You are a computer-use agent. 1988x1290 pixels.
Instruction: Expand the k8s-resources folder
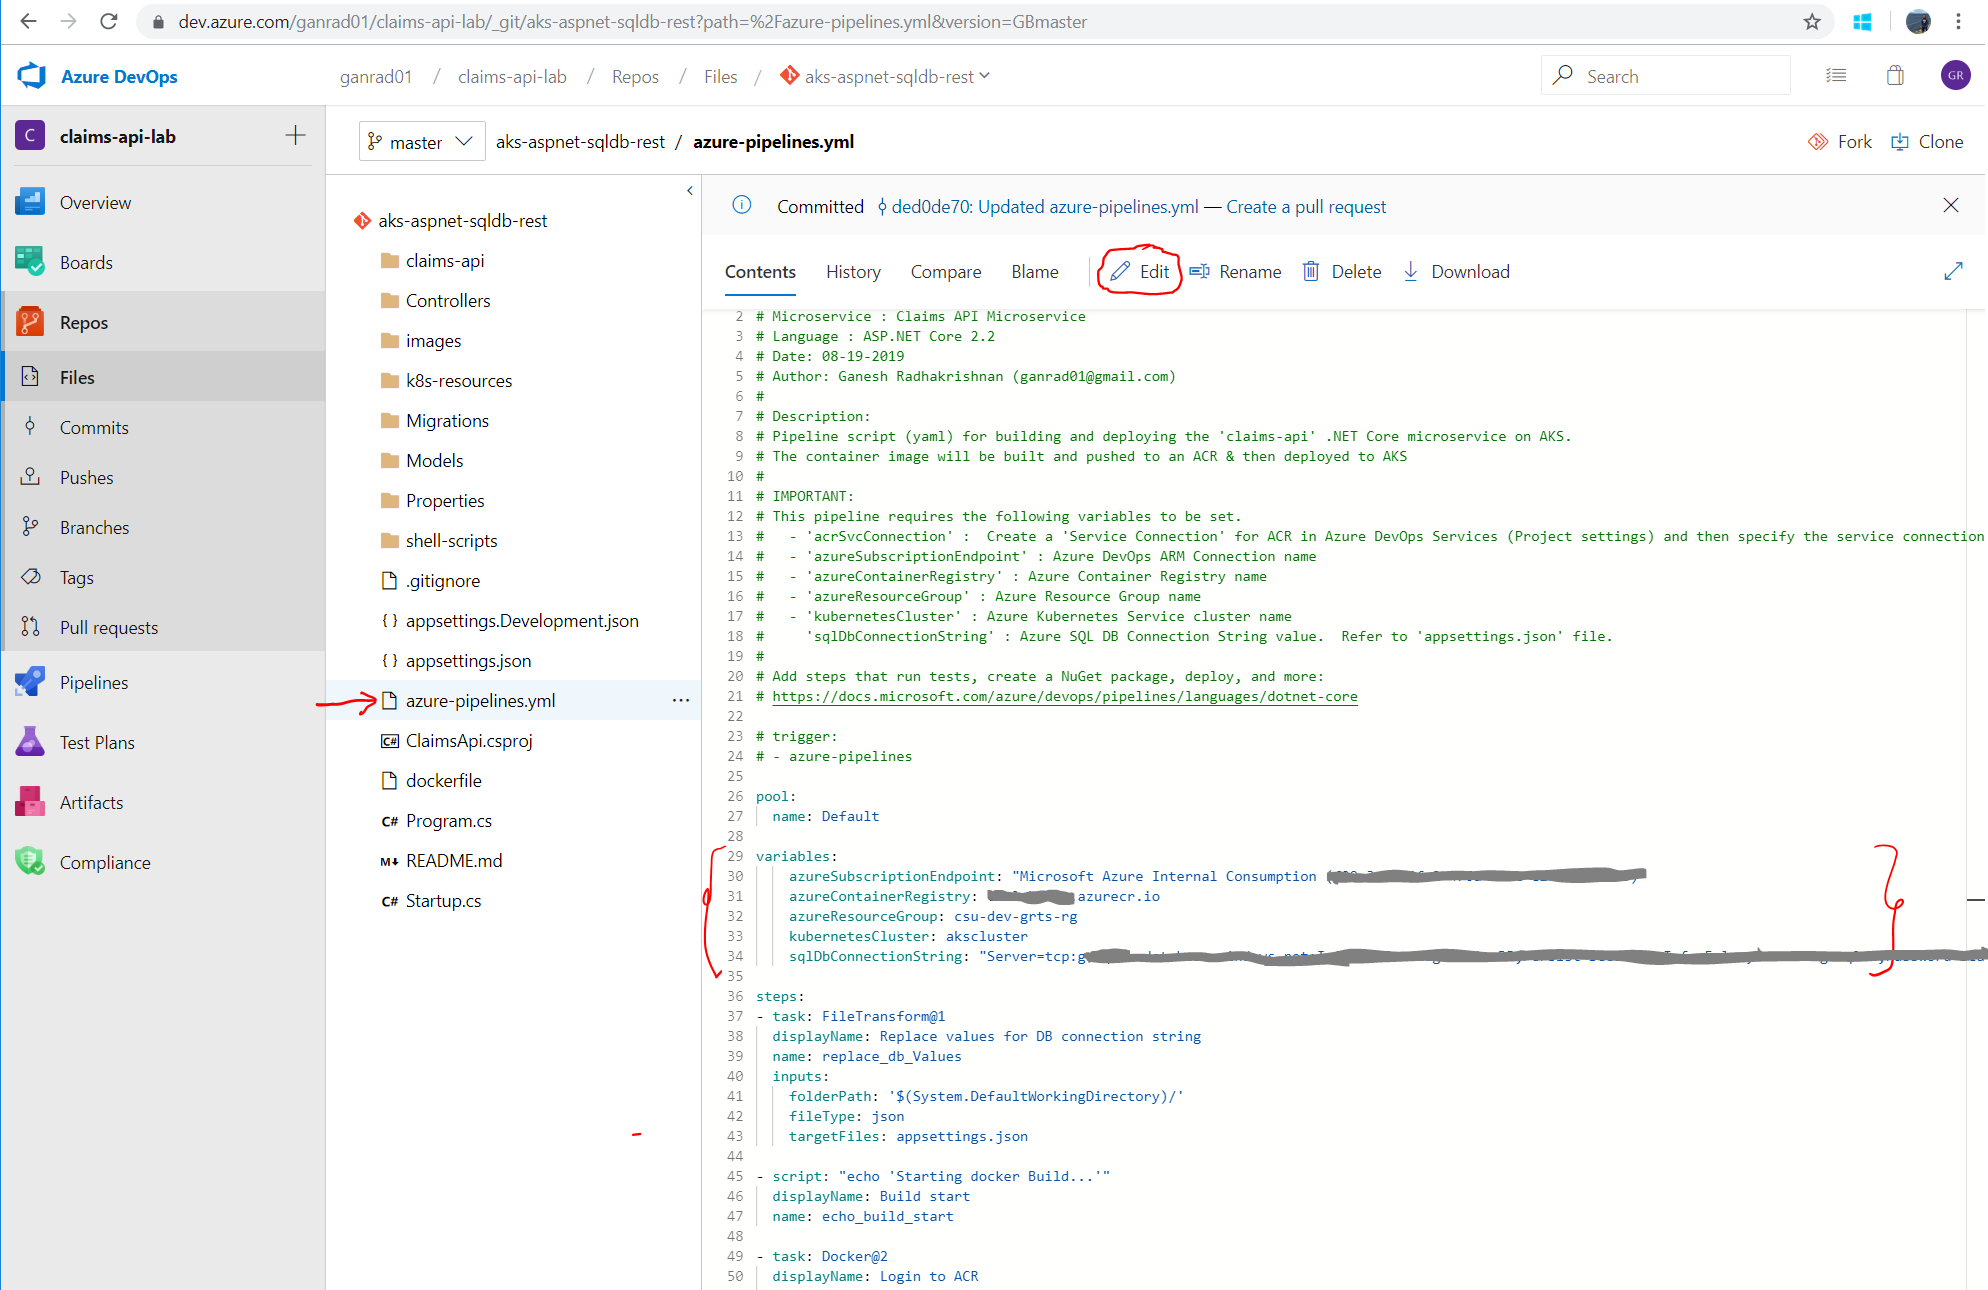(458, 380)
